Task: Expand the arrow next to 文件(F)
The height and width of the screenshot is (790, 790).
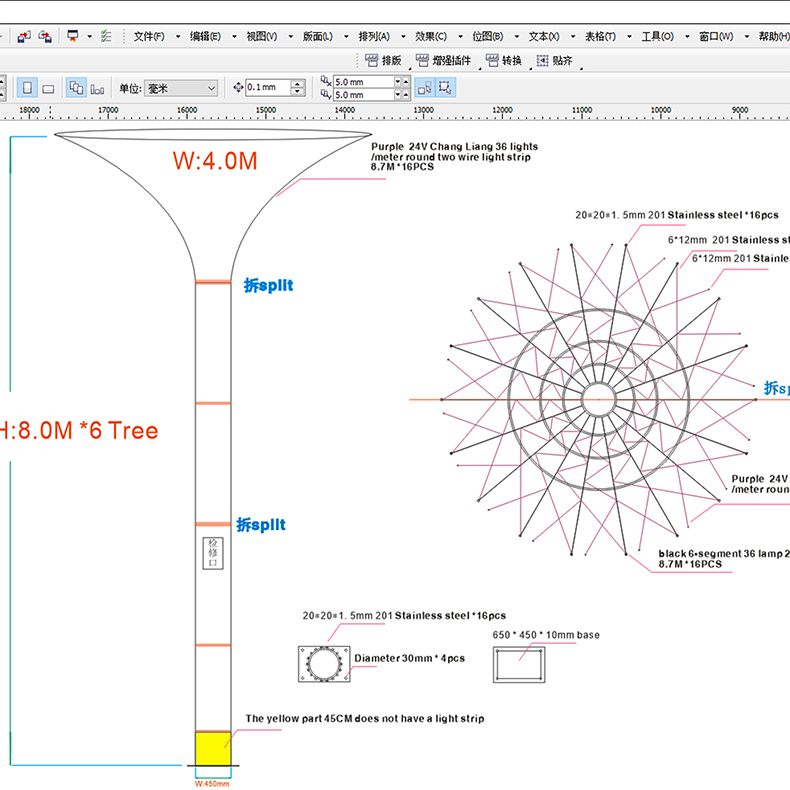Action: 178,37
